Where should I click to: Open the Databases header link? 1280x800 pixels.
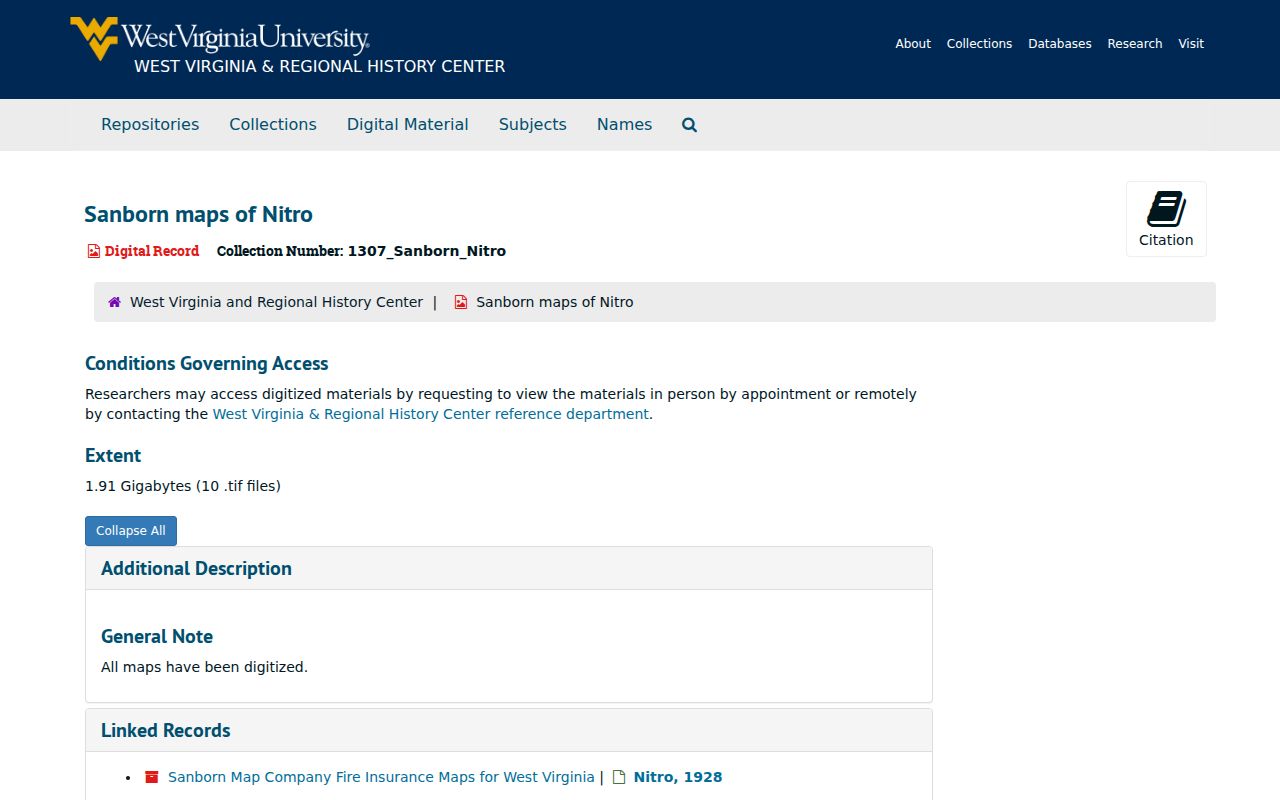[x=1060, y=44]
